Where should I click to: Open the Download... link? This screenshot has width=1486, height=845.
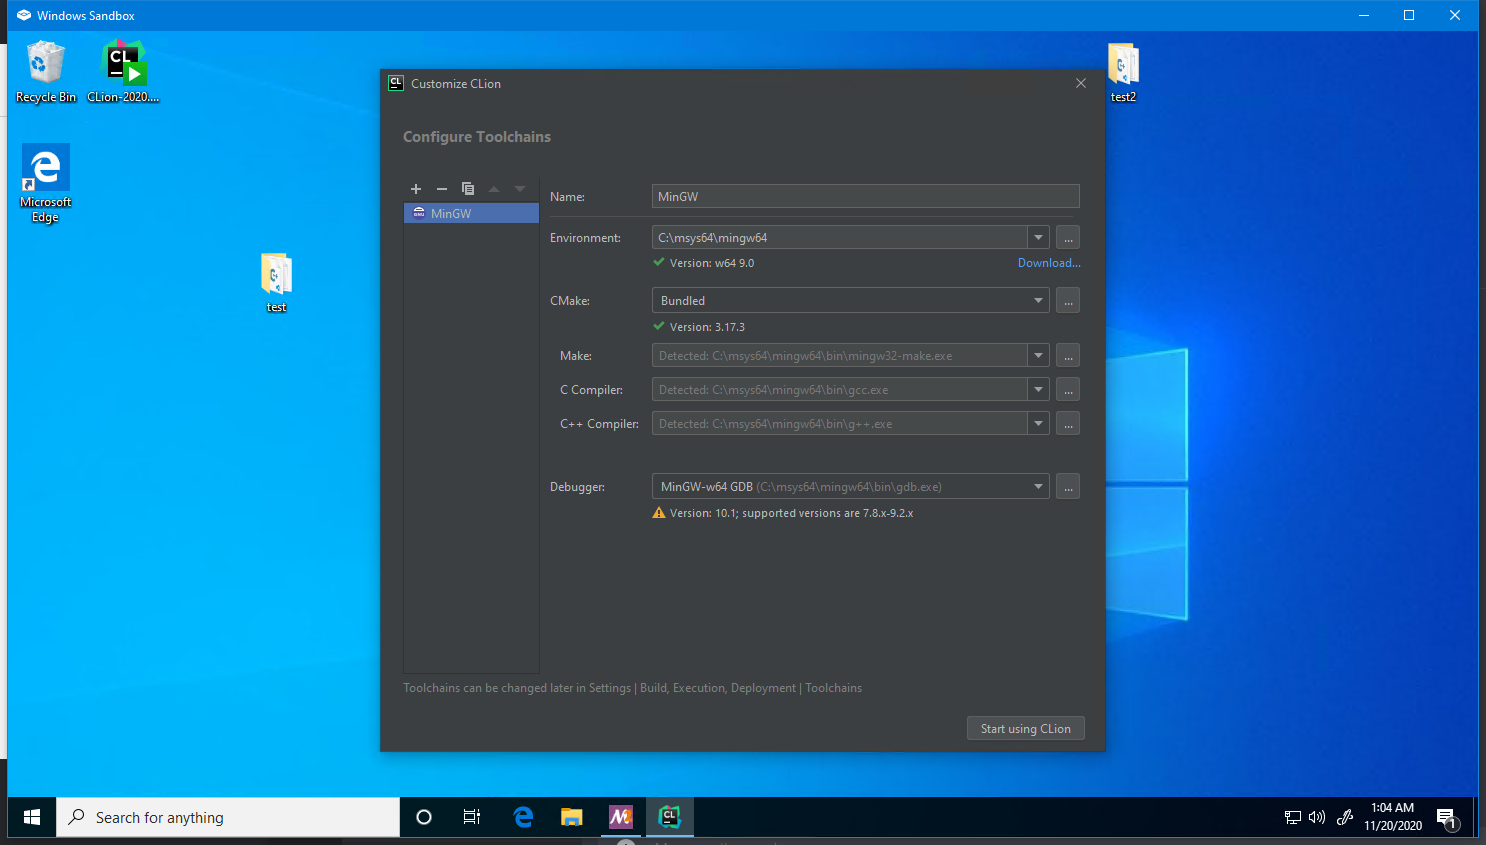pos(1049,263)
